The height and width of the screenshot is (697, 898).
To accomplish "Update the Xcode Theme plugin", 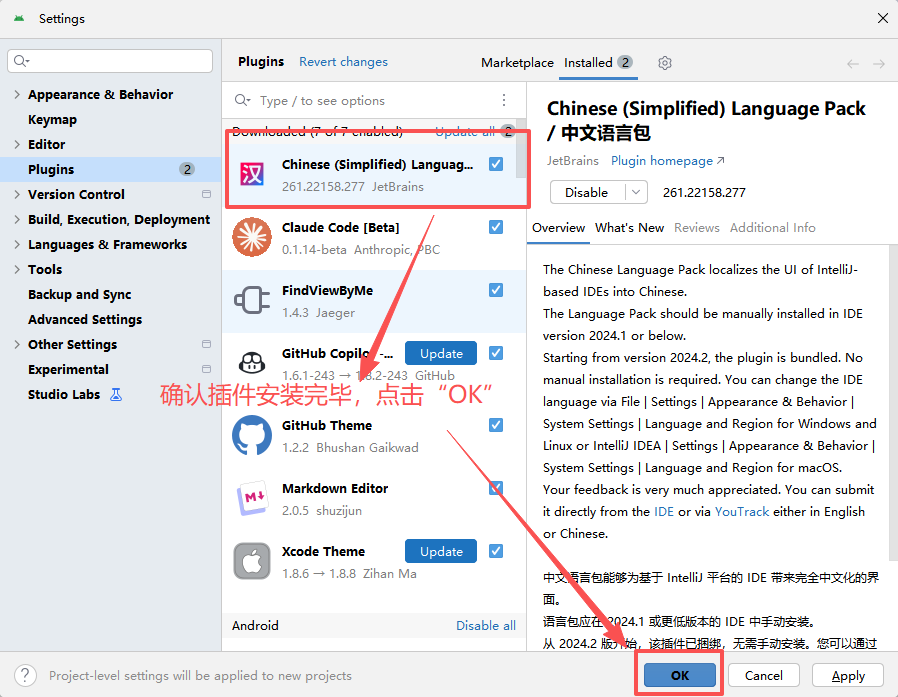I will pos(440,551).
